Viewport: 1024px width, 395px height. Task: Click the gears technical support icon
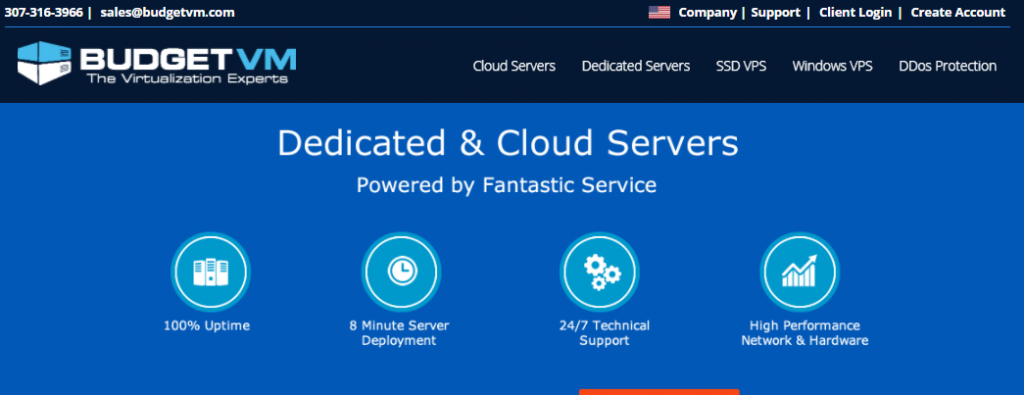(x=600, y=272)
